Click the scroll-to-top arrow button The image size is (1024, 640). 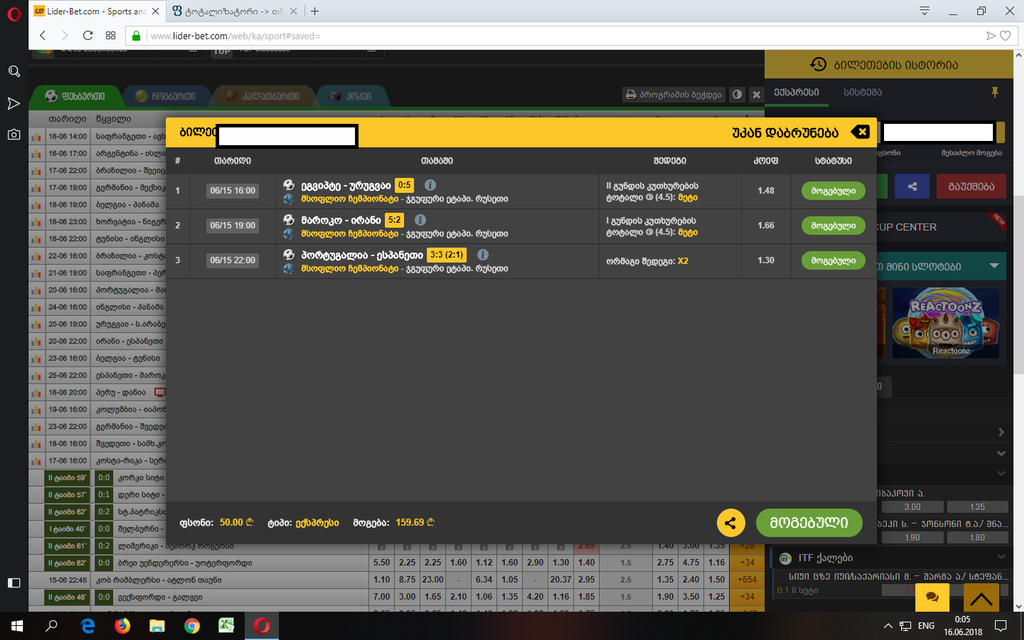click(980, 597)
